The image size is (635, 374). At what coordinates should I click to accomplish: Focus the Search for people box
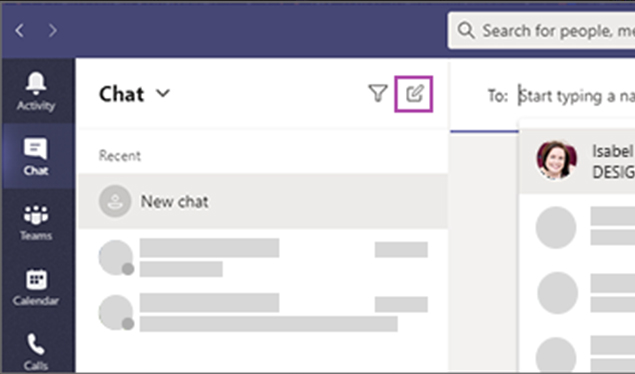[x=541, y=30]
